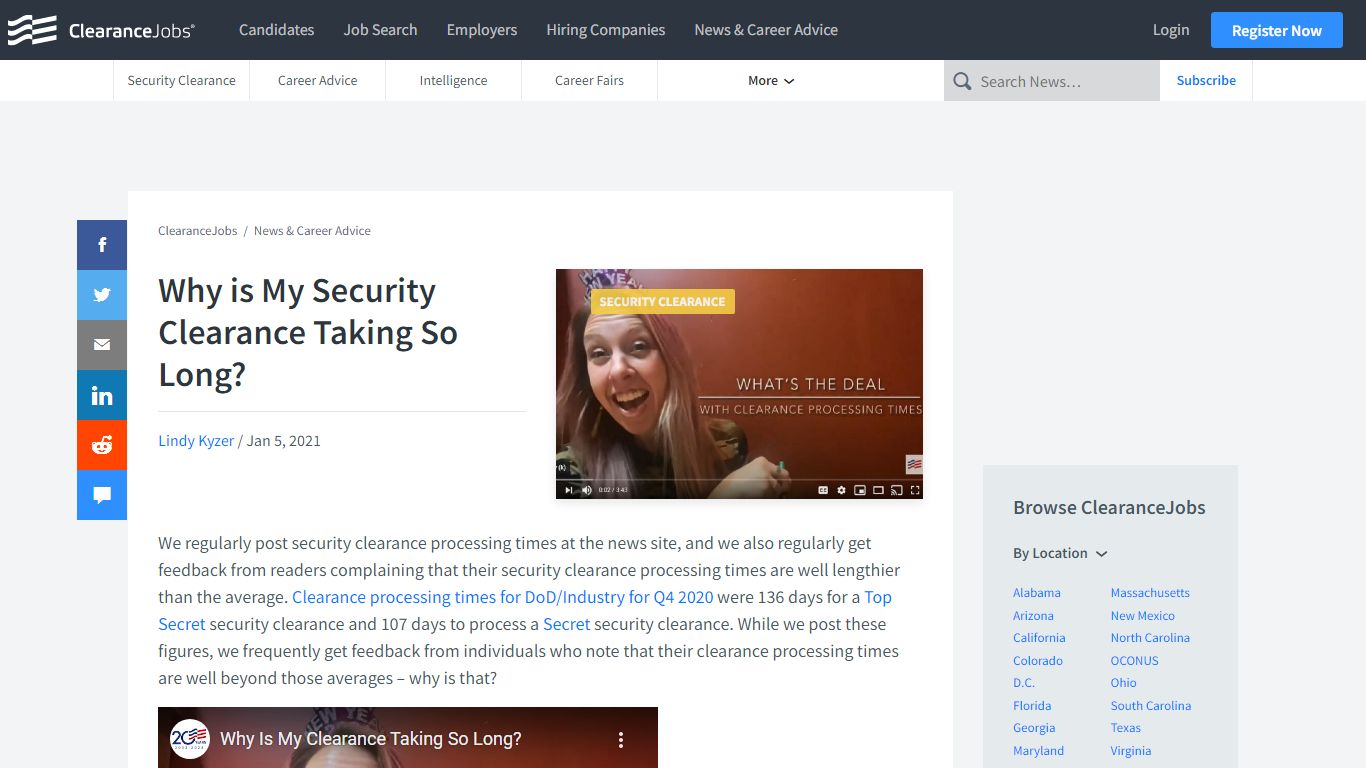Browse jobs in New Mexico
This screenshot has height=768, width=1366.
(1142, 616)
